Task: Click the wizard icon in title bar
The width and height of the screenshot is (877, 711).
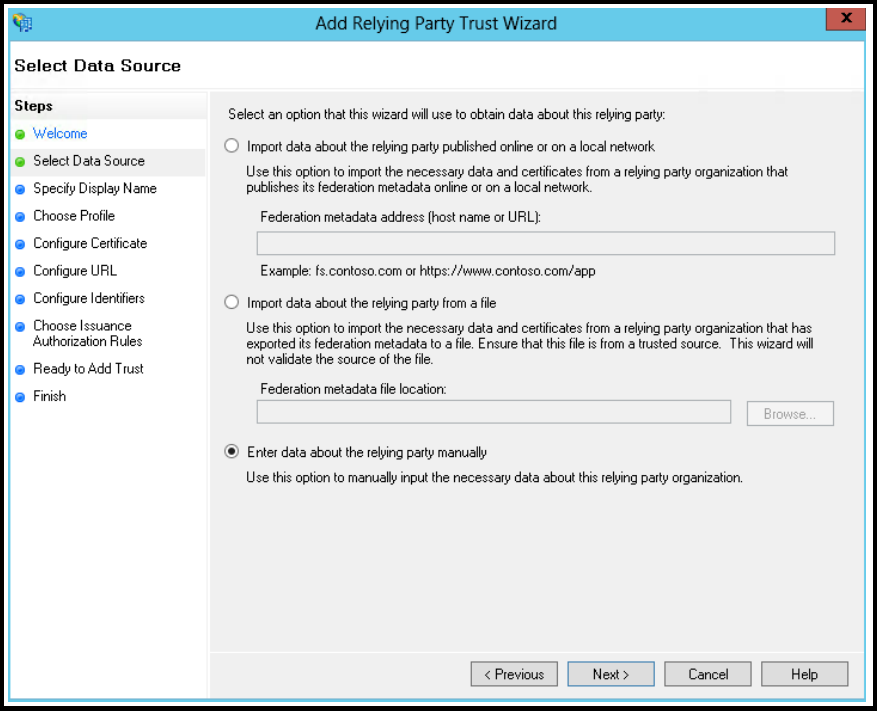Action: tap(23, 23)
